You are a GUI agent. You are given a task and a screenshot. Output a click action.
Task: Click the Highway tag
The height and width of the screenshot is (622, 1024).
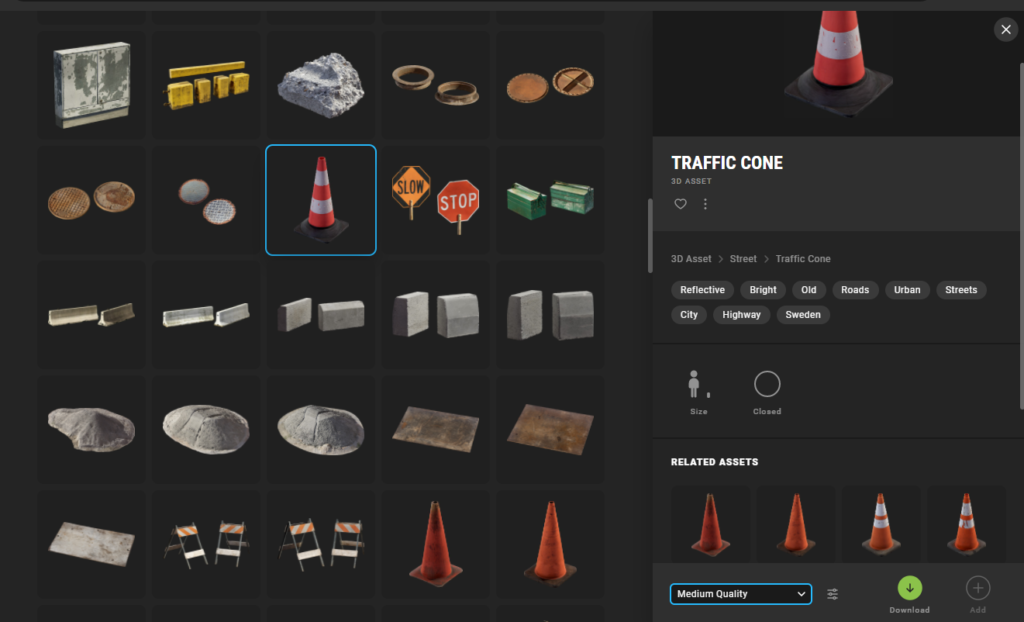pos(741,314)
